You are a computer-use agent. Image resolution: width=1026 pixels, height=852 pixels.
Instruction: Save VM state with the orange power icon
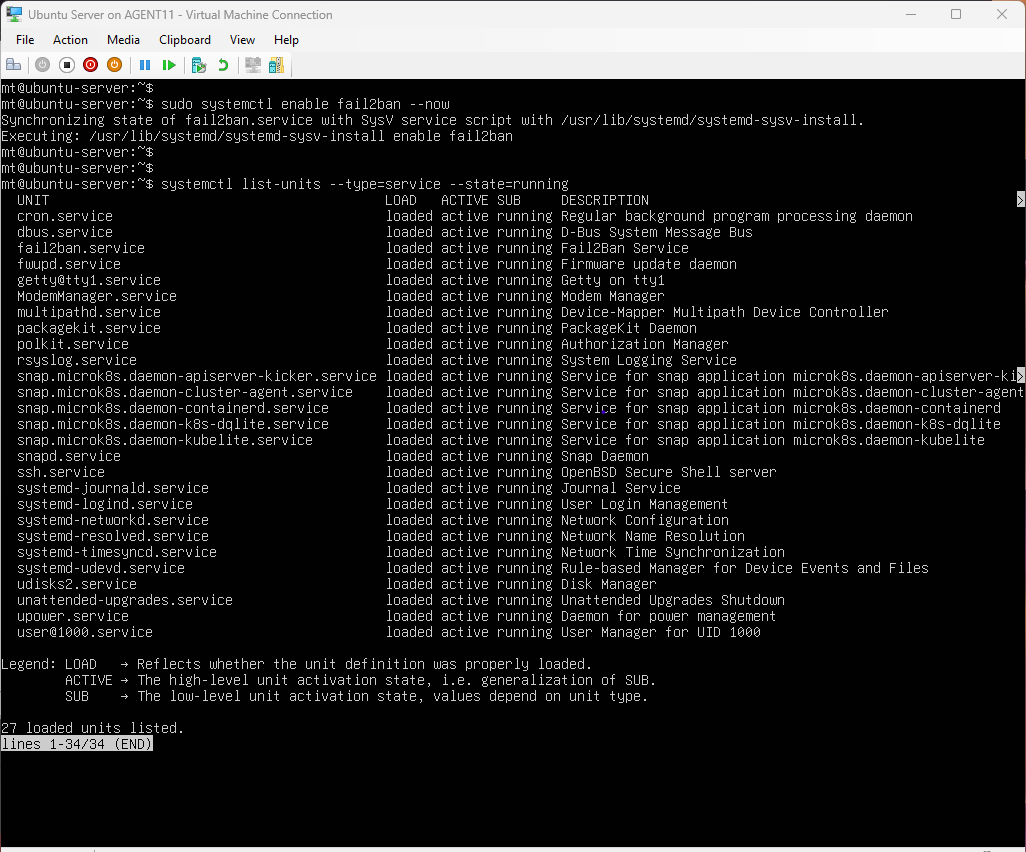coord(114,65)
